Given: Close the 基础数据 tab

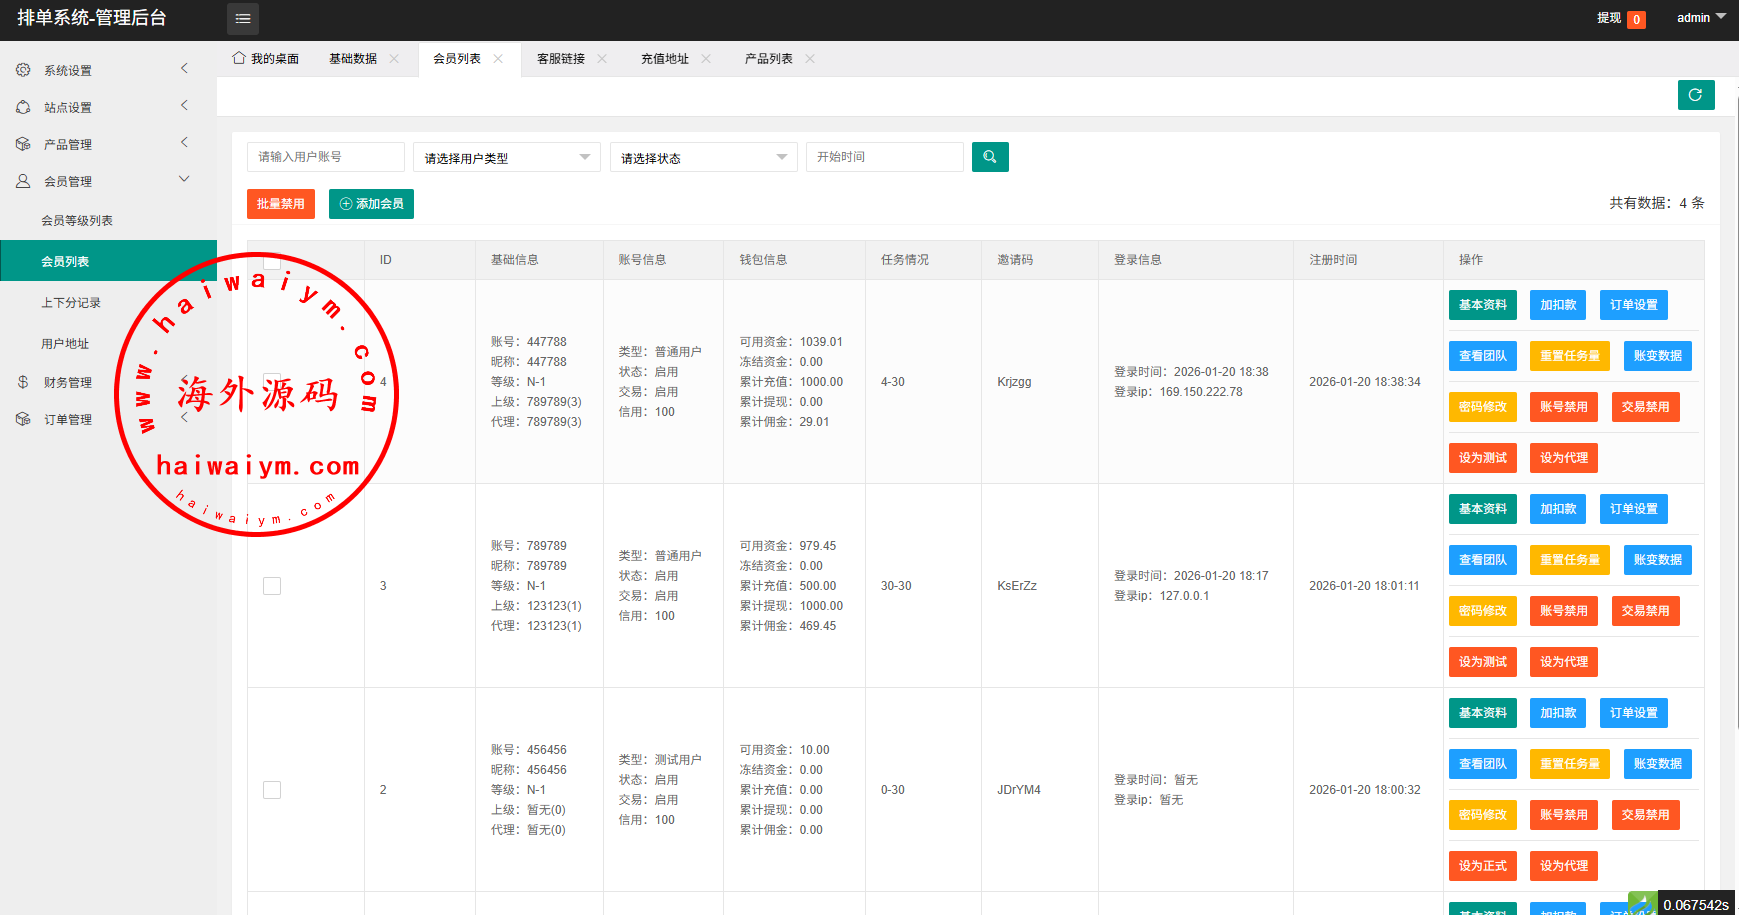Looking at the screenshot, I should coord(394,59).
